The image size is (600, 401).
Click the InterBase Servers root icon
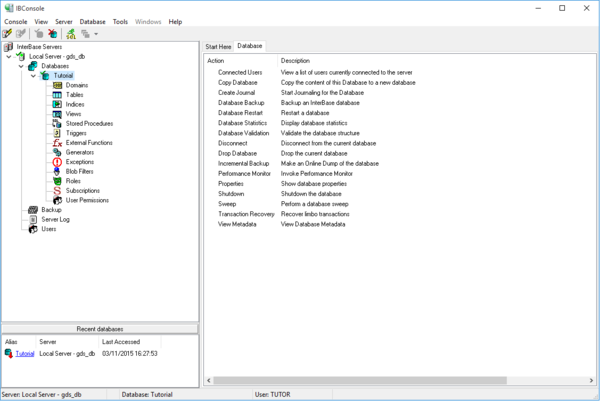pos(8,47)
